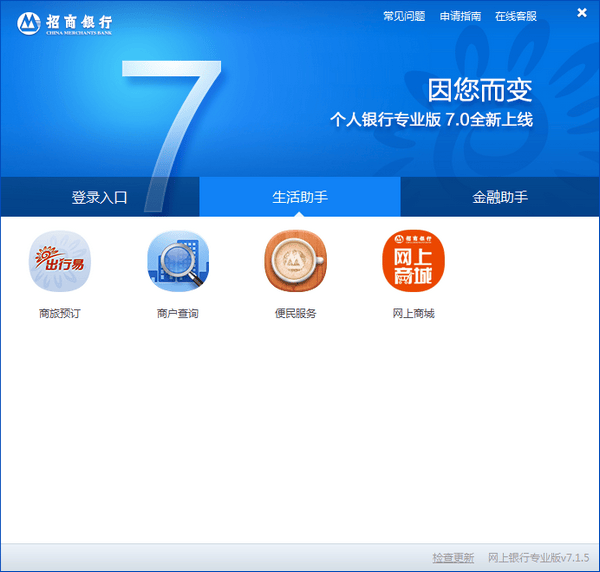
Task: Choose the 网上商城 text label
Action: pos(413,314)
